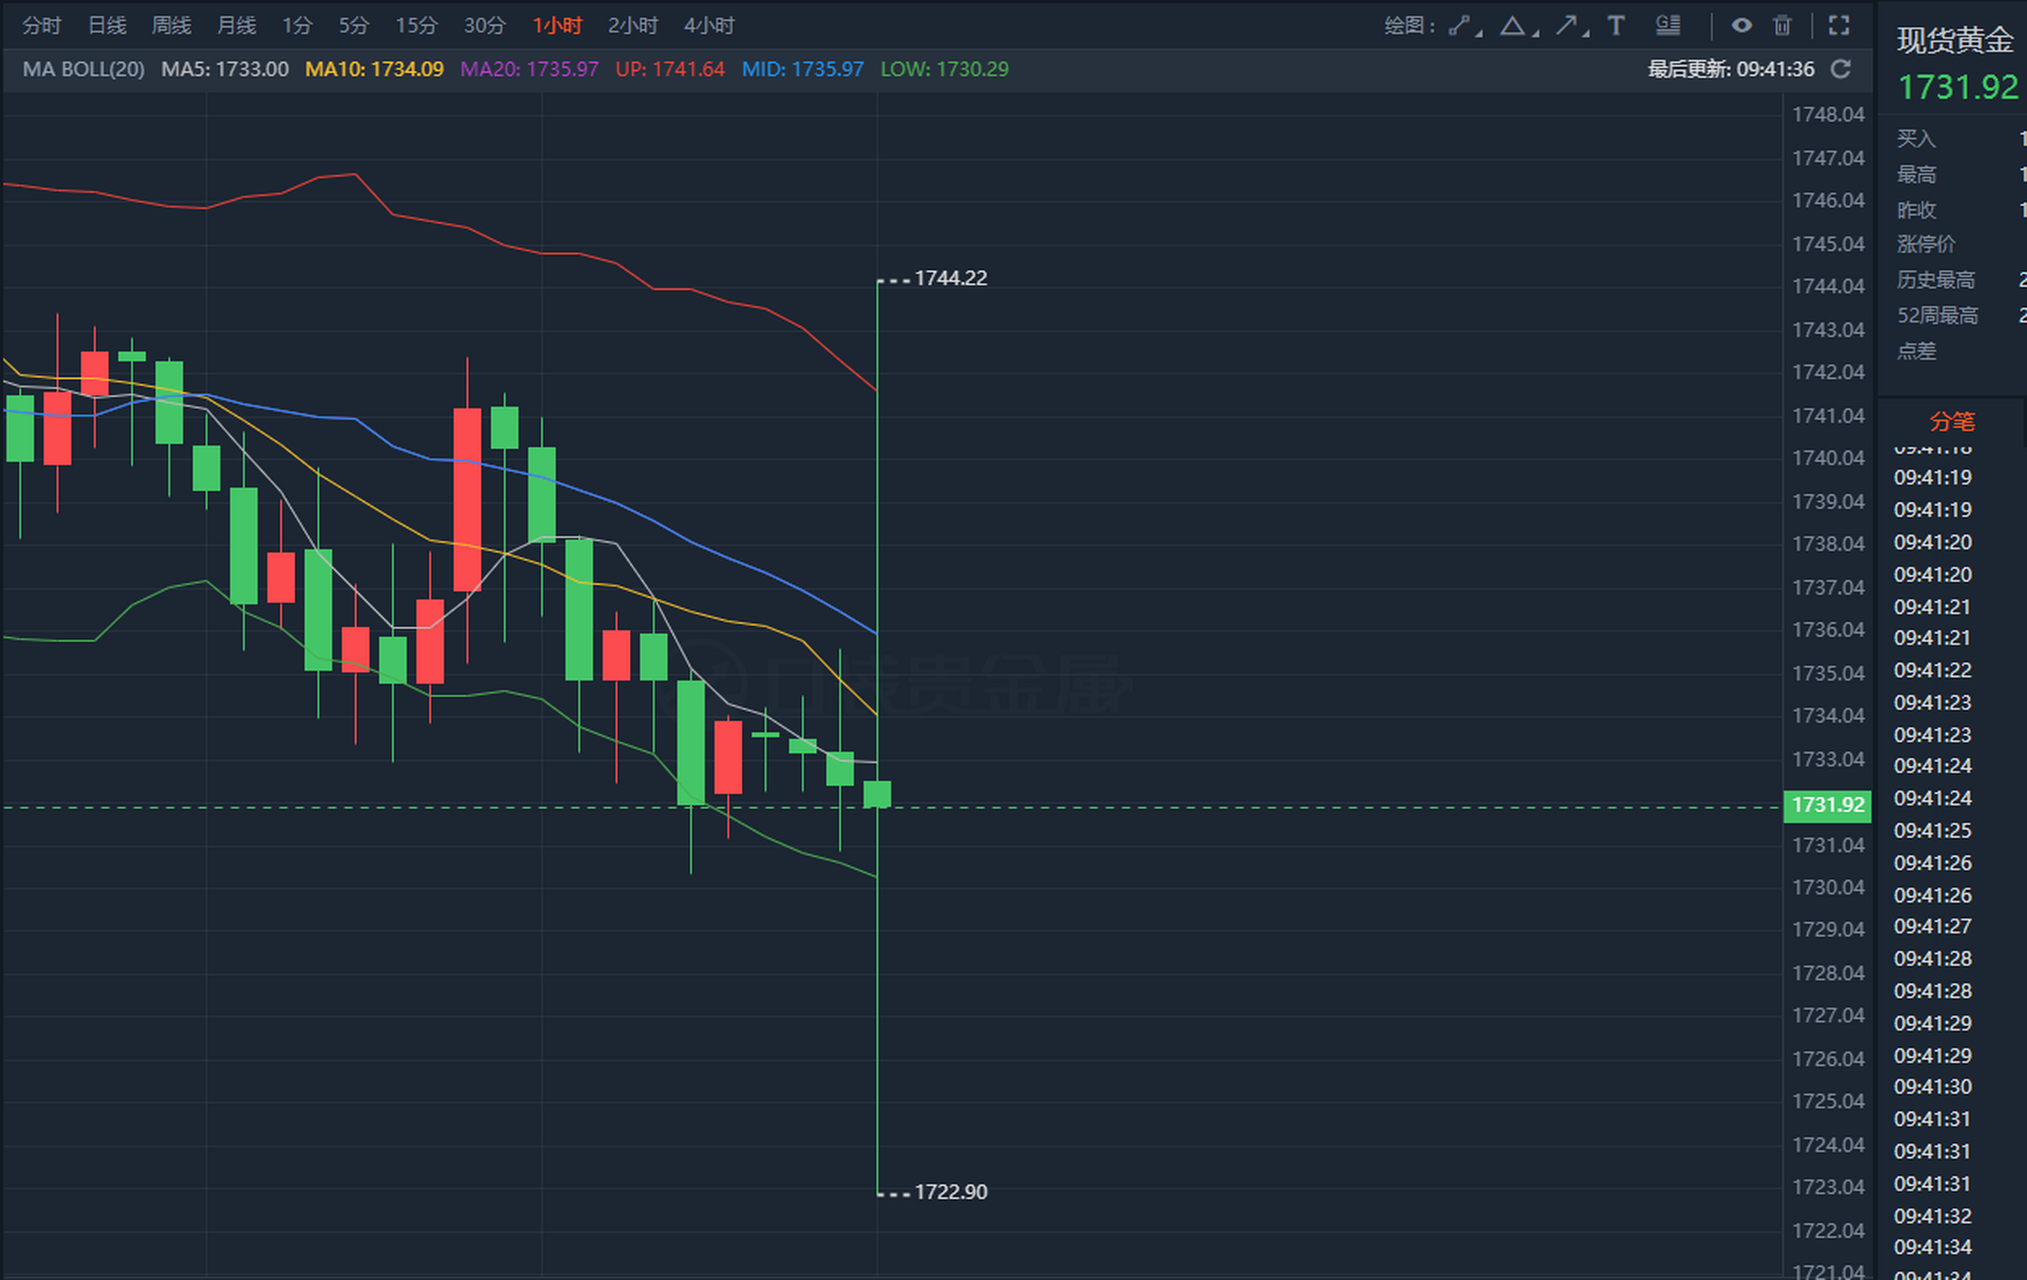The image size is (2027, 1280).
Task: Click the 最后更新: 09:41:36 timestamp
Action: point(1731,69)
